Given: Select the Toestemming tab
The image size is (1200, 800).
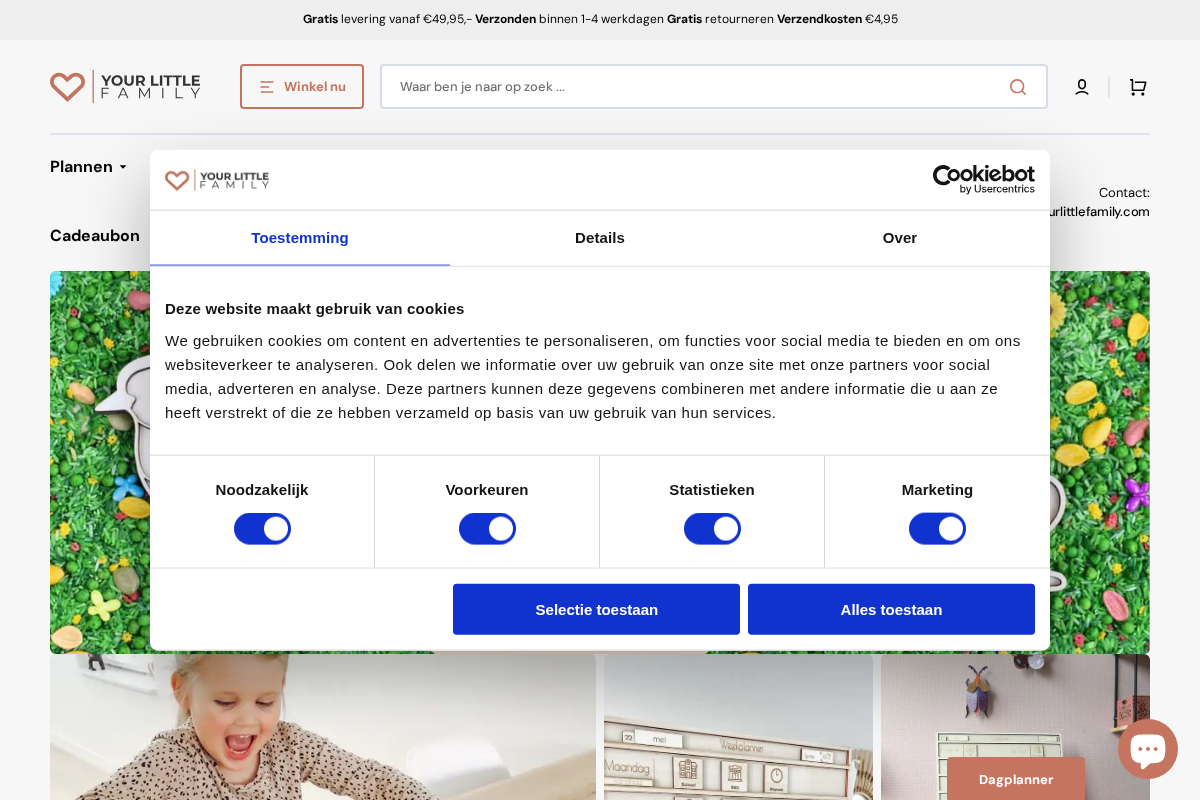Looking at the screenshot, I should (x=300, y=238).
